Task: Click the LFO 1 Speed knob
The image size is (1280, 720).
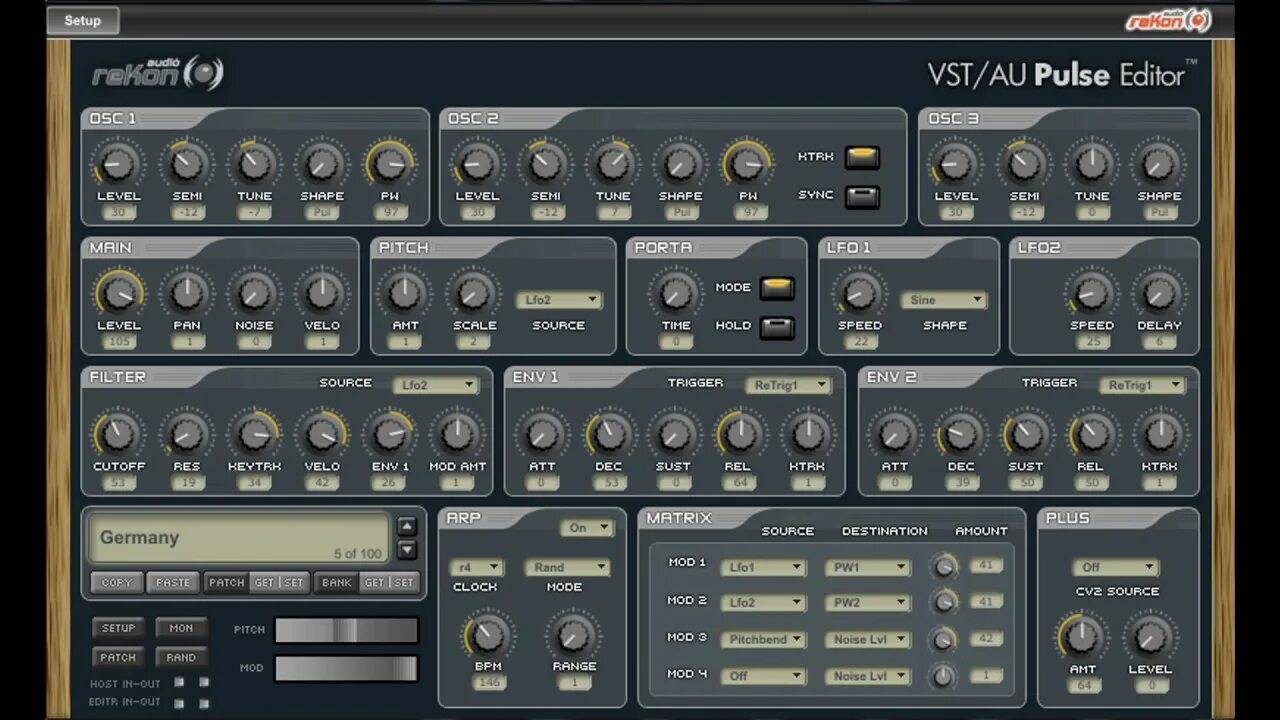Action: pos(859,293)
